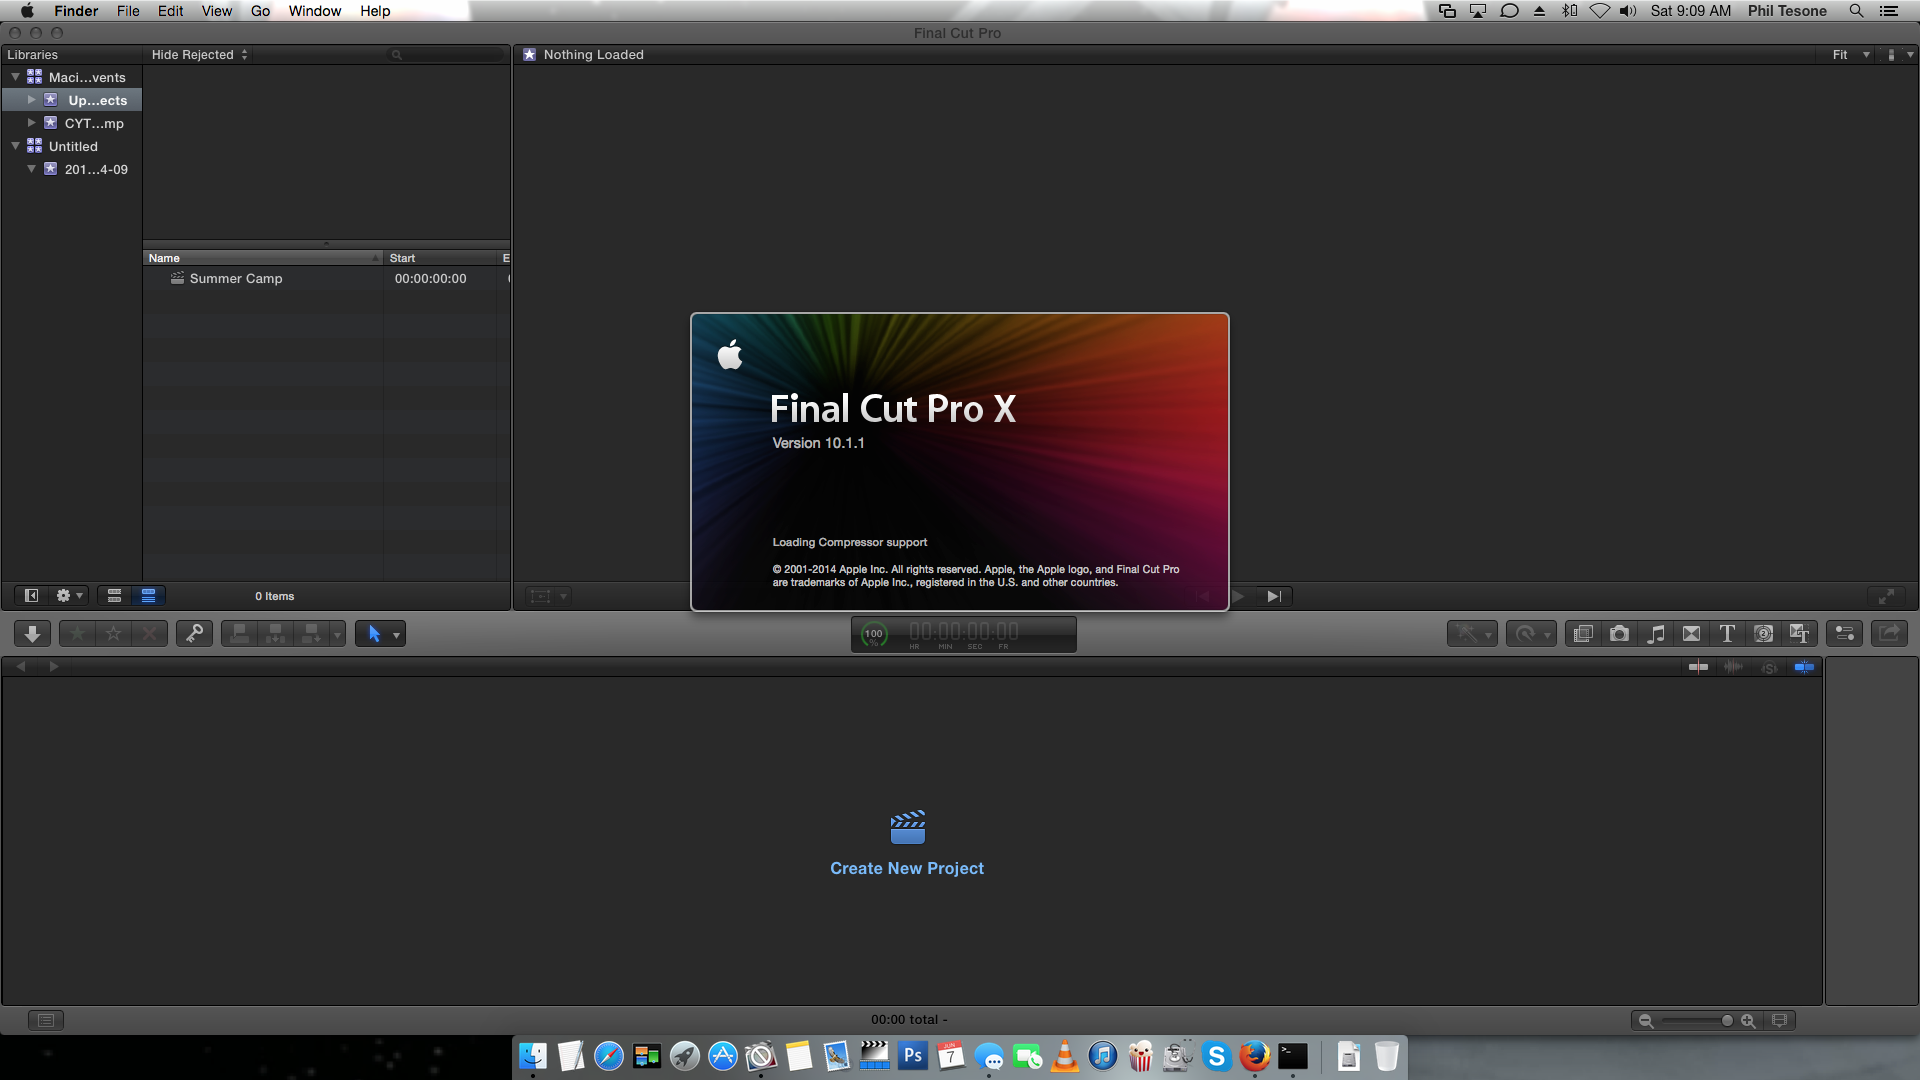The height and width of the screenshot is (1080, 1920).
Task: Open the Enhancements magic wand menu
Action: pos(1472,634)
